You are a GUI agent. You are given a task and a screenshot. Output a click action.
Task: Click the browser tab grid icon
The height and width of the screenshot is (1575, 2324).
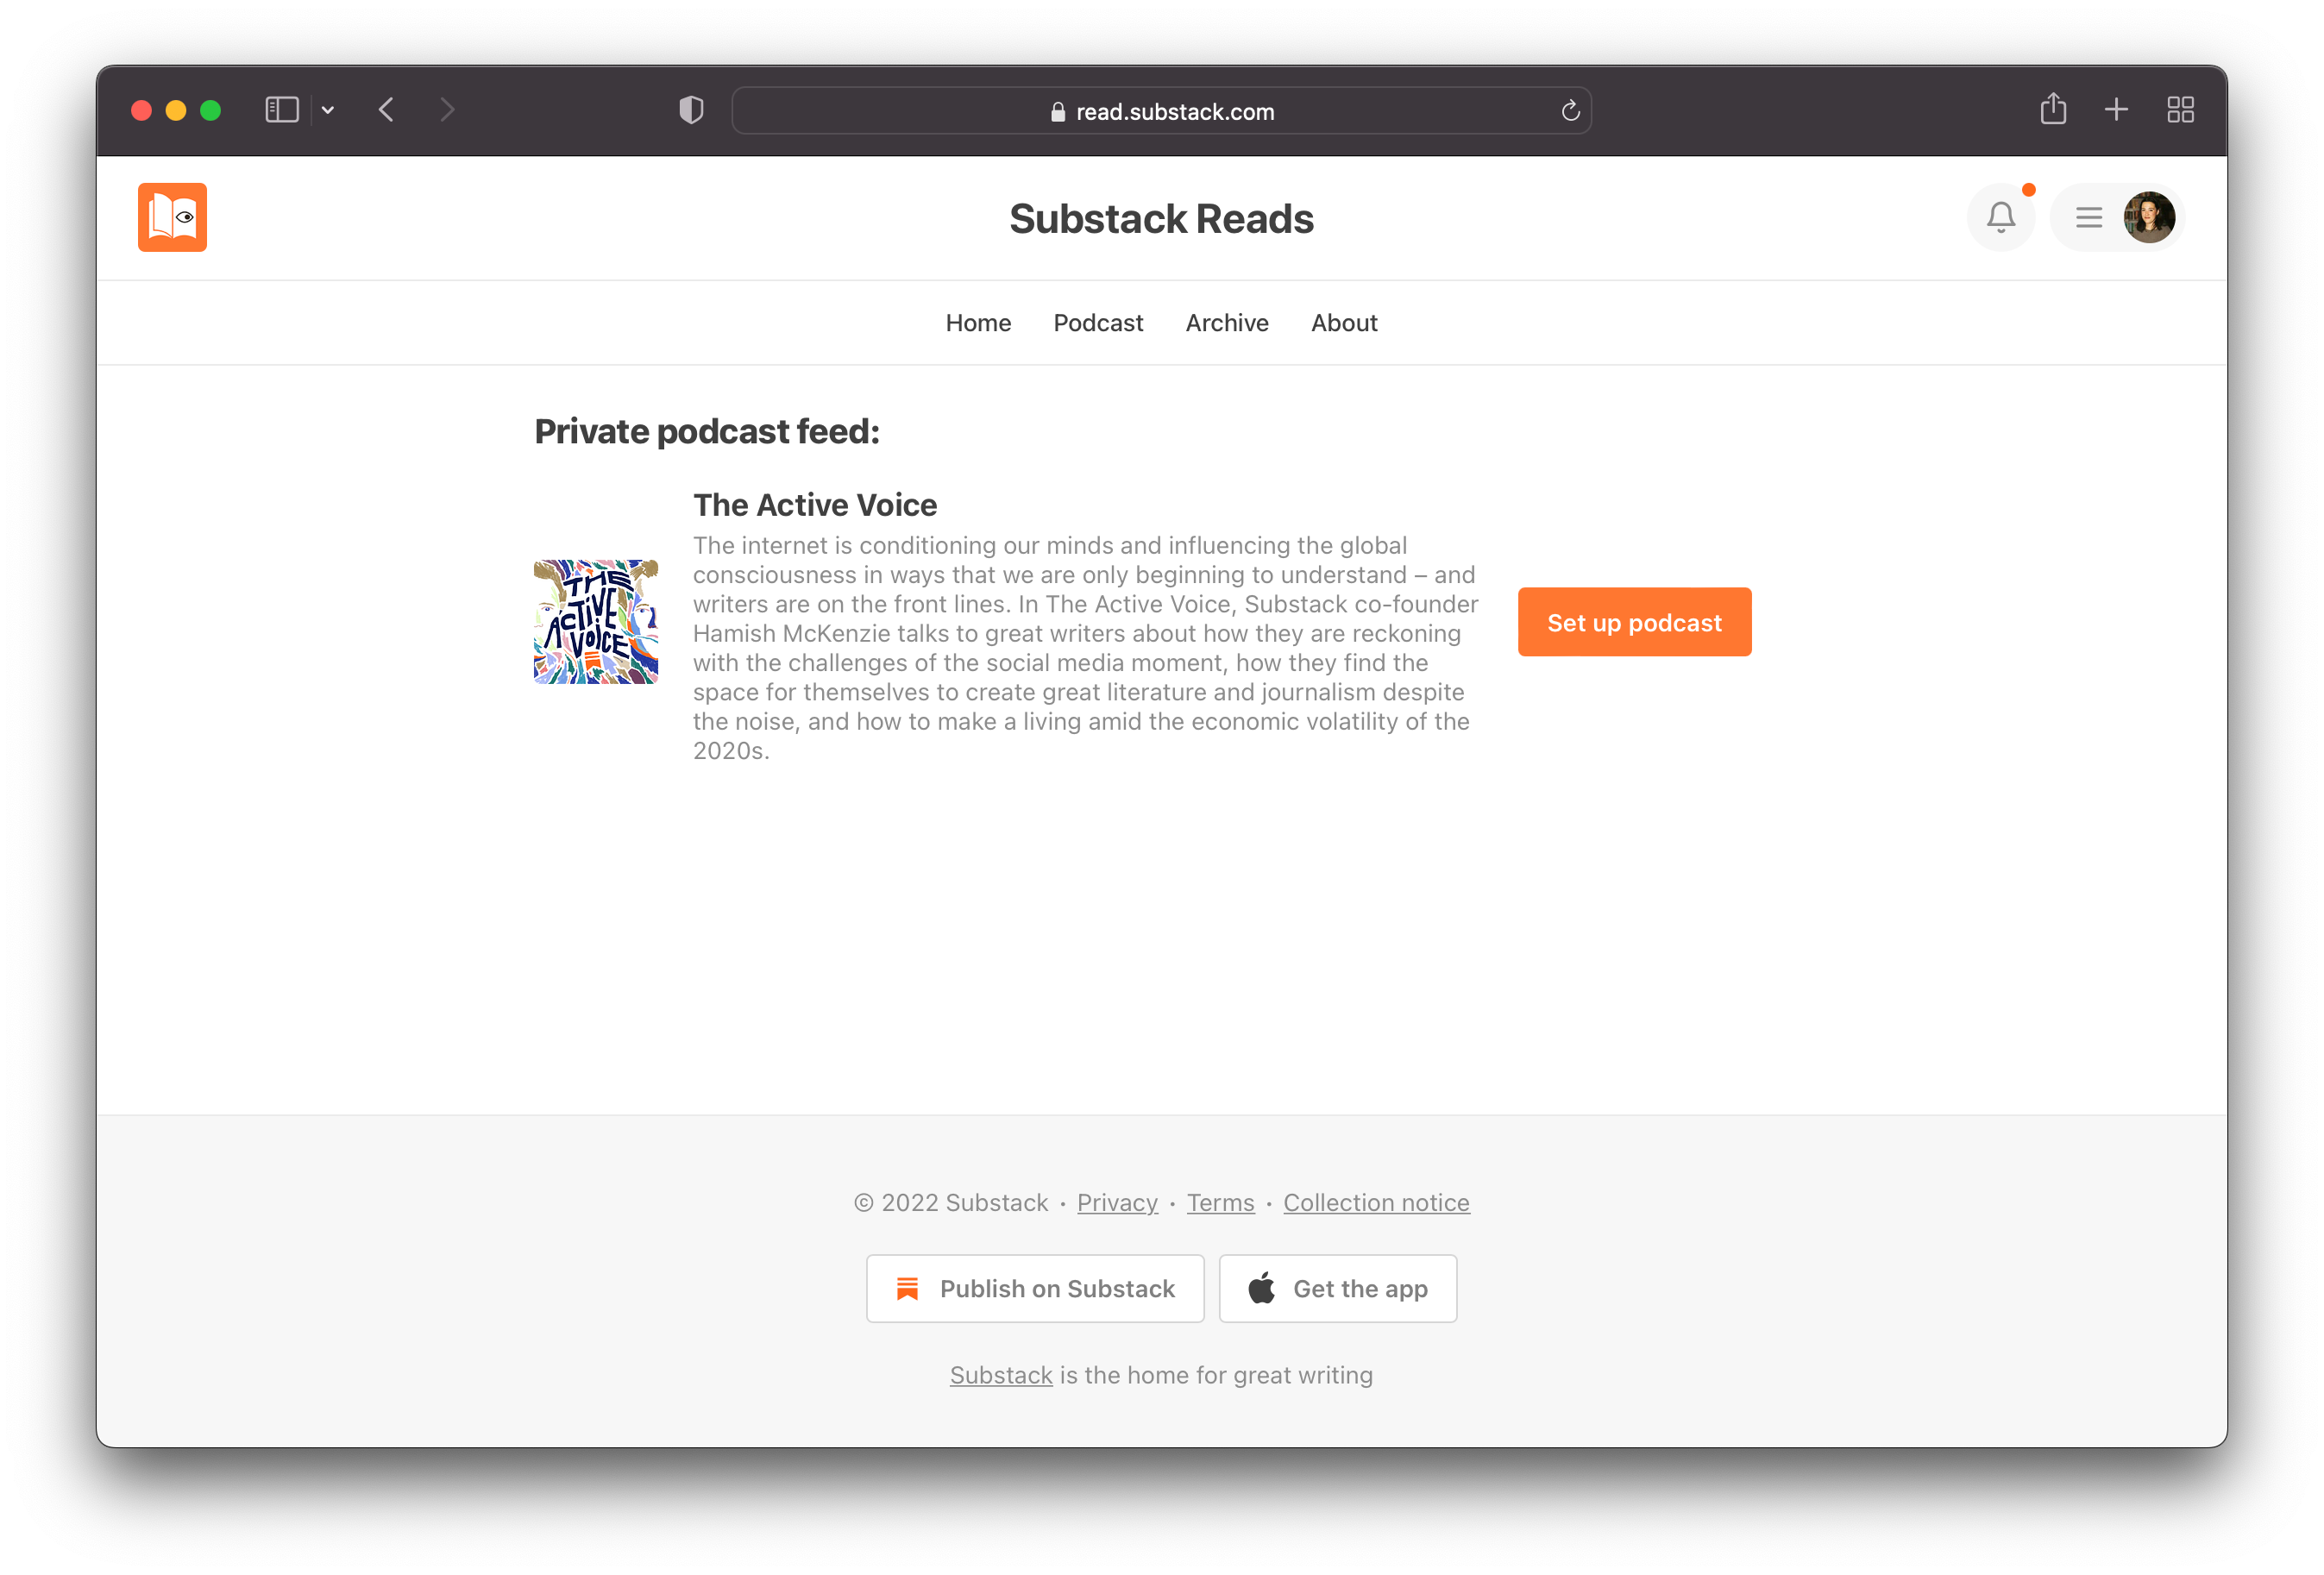[x=2183, y=109]
